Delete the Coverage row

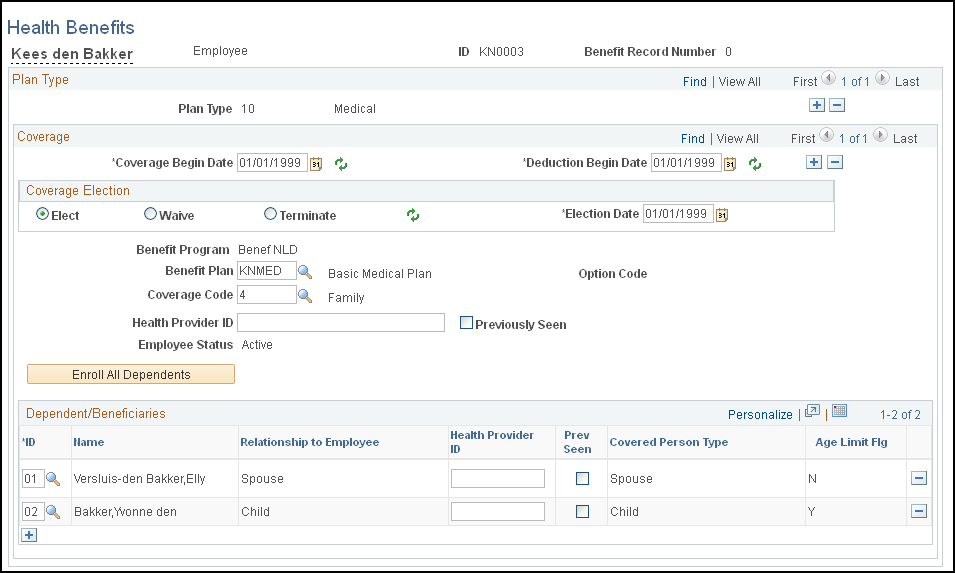[x=835, y=162]
